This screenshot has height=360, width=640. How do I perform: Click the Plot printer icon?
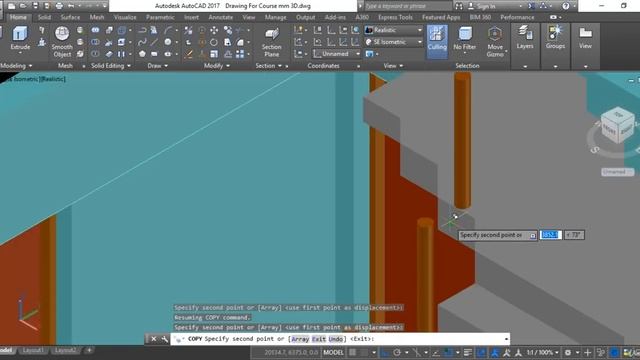[59, 6]
